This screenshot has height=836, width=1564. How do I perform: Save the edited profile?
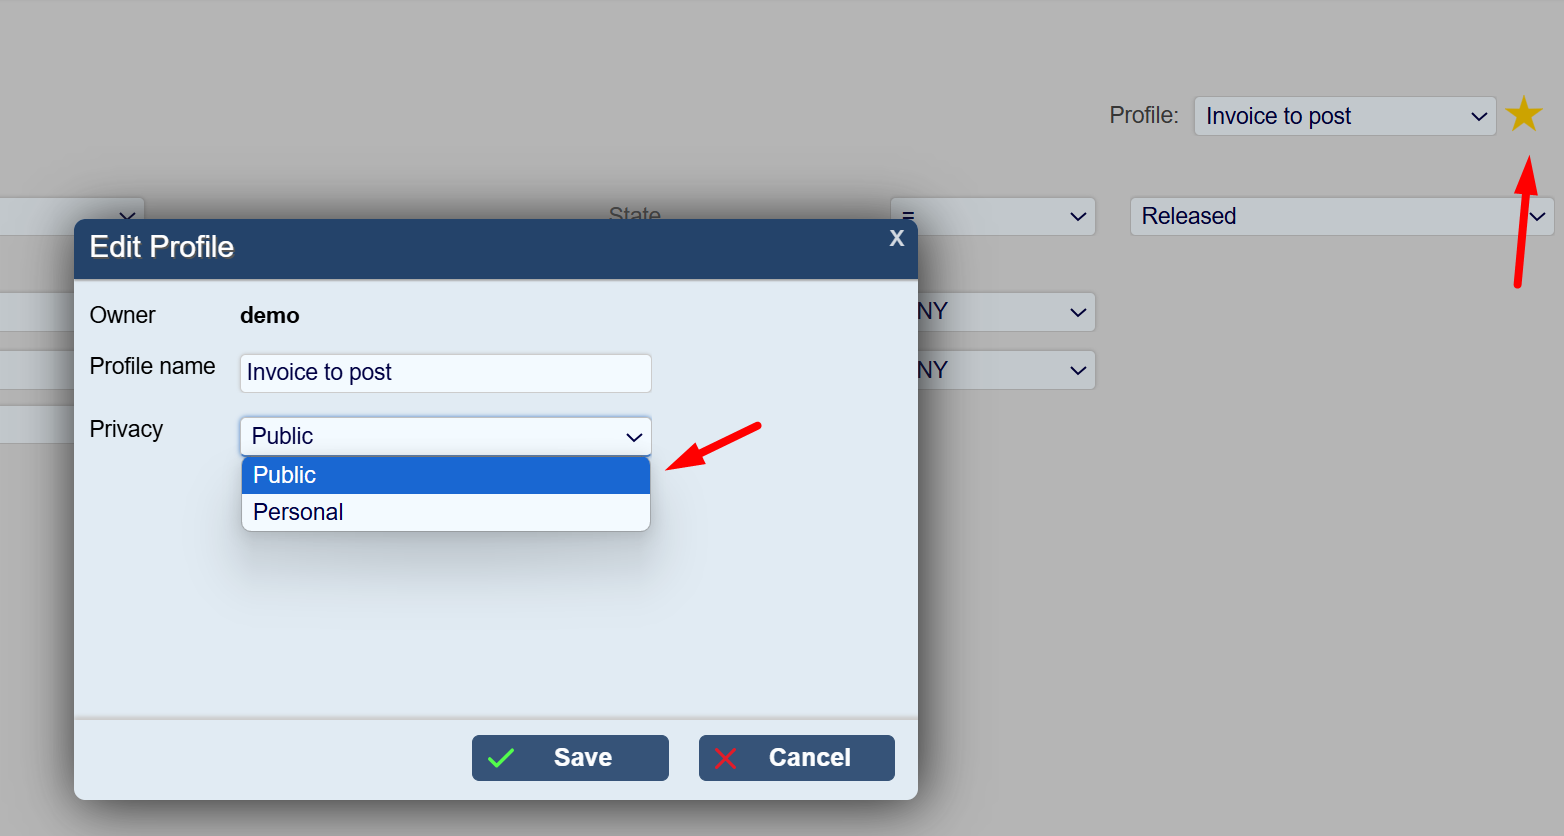570,758
